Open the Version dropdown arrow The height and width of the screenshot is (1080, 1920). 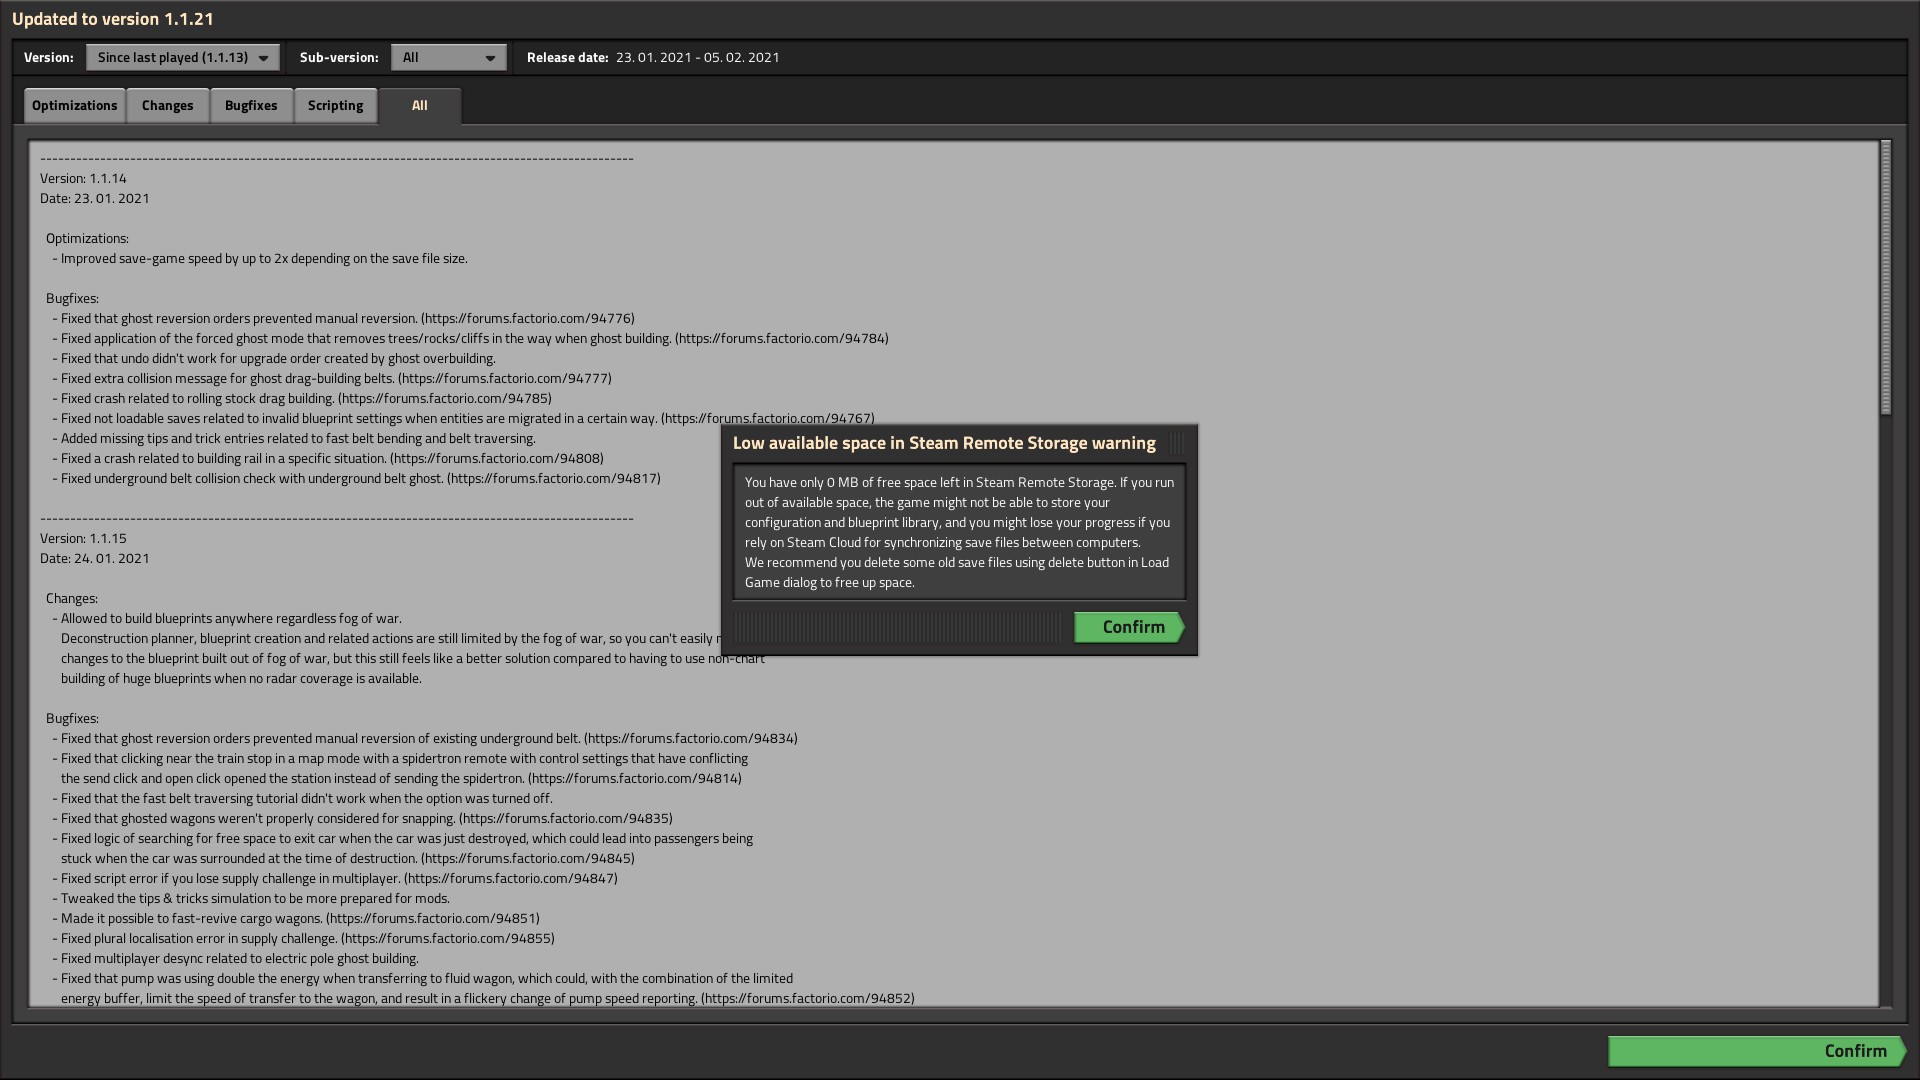tap(263, 58)
